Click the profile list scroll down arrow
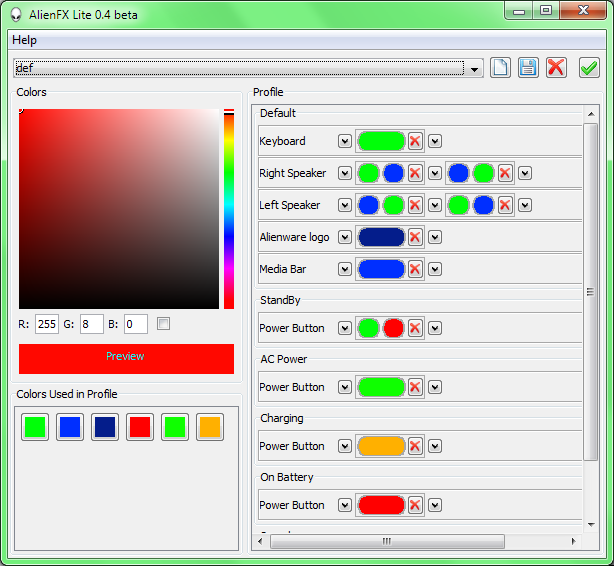 (591, 524)
